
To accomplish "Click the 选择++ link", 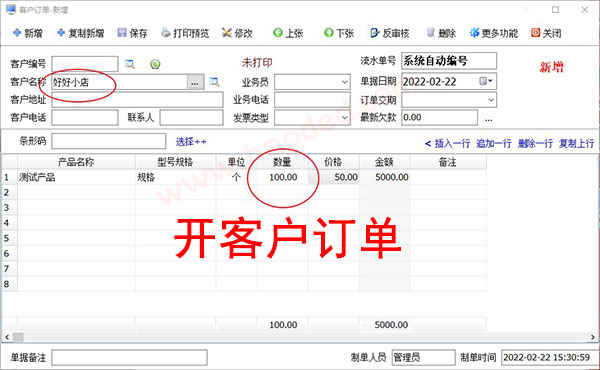I will [191, 142].
